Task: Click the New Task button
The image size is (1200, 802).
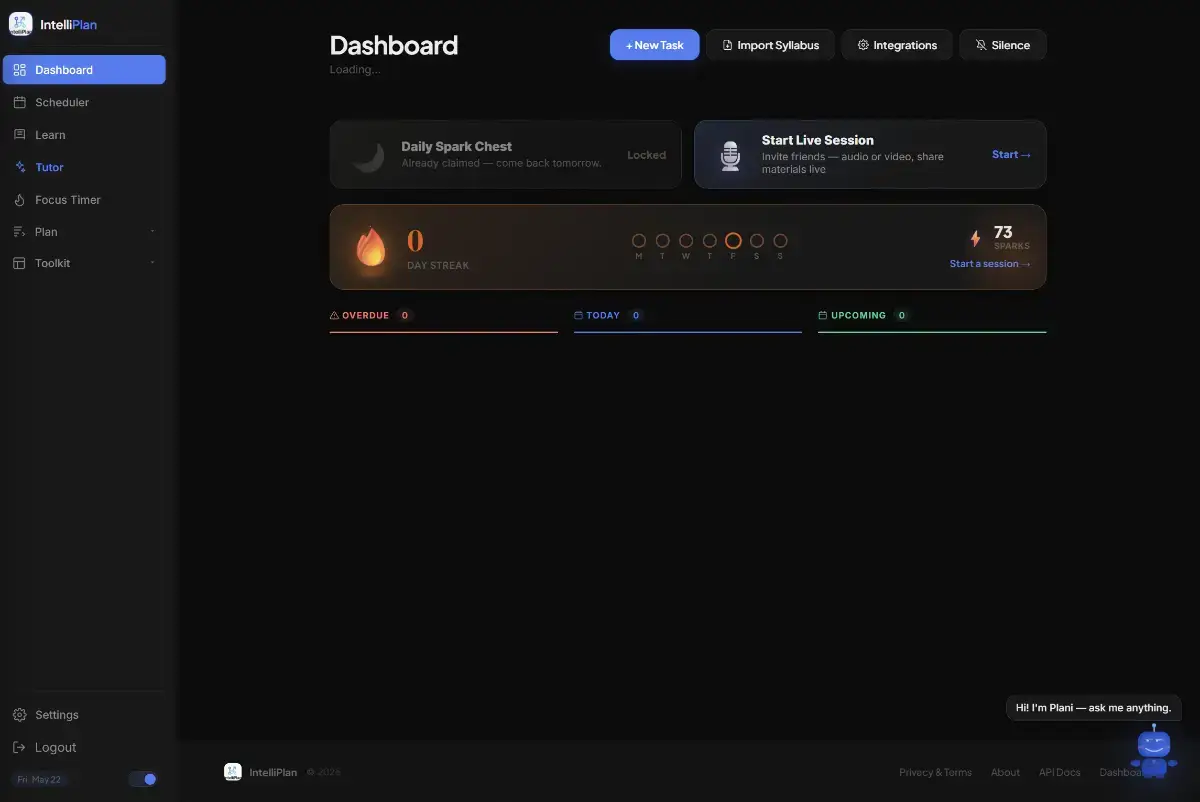Action: (x=655, y=45)
